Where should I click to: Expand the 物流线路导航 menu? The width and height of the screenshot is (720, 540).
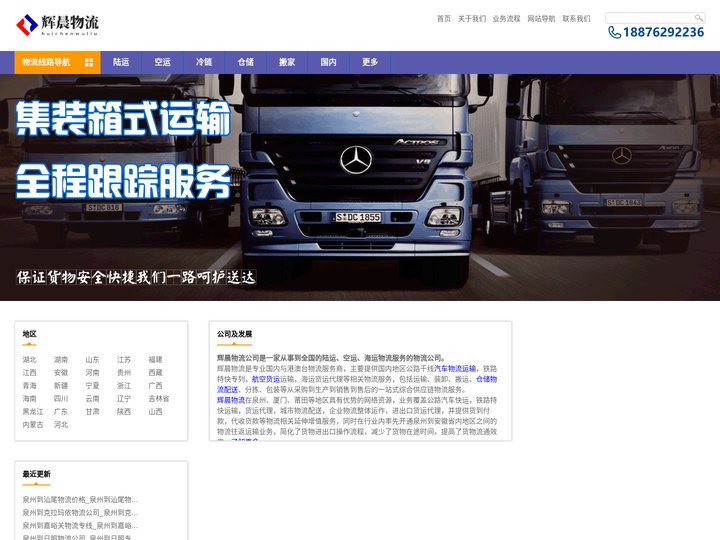tap(57, 62)
